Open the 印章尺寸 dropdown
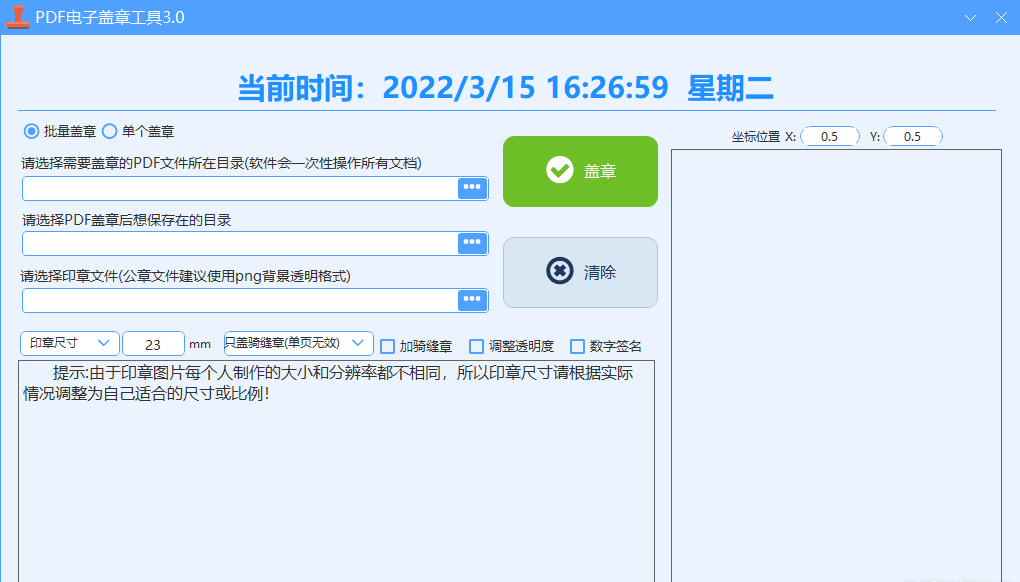This screenshot has height=582, width=1020. coord(70,343)
